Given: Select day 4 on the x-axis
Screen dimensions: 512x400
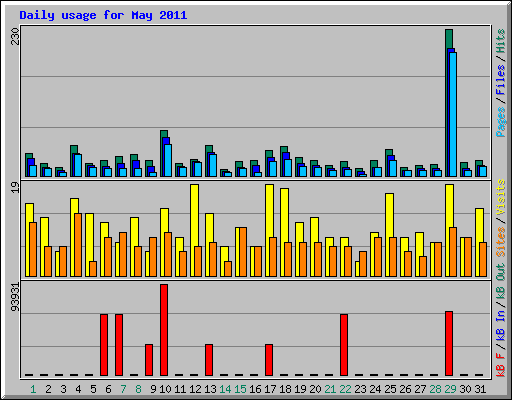Looking at the screenshot, I should 78,389.
